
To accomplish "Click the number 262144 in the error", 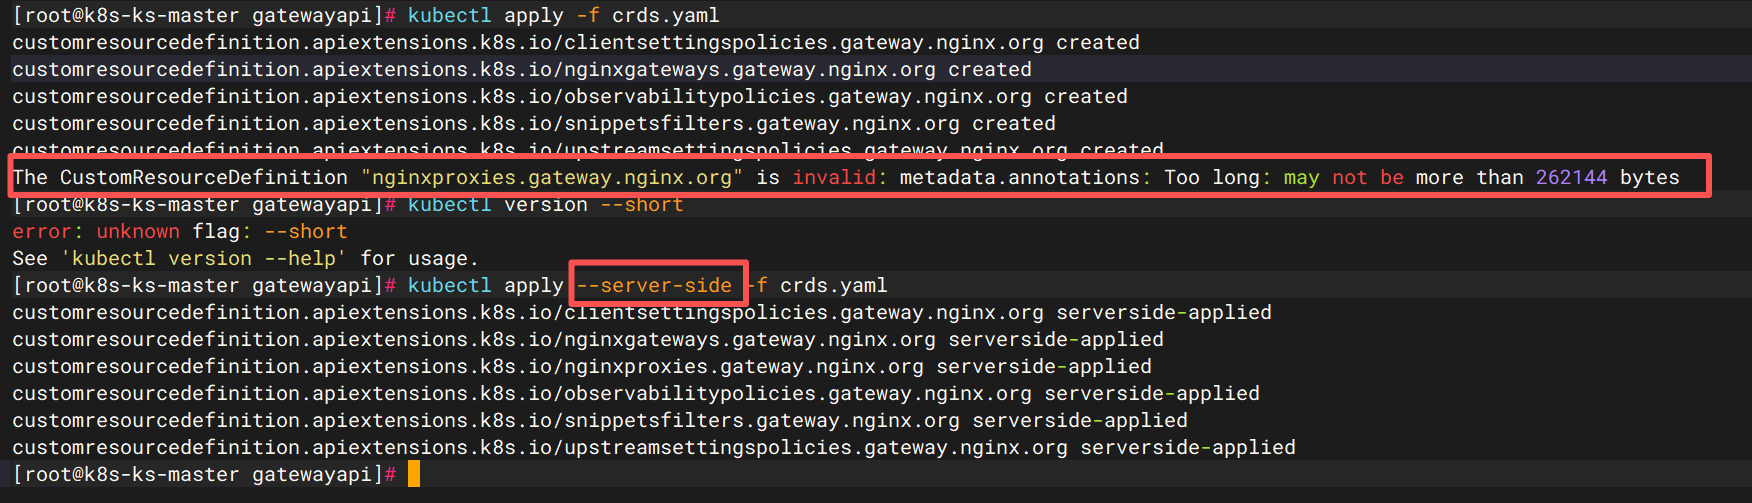I will pos(1571,177).
